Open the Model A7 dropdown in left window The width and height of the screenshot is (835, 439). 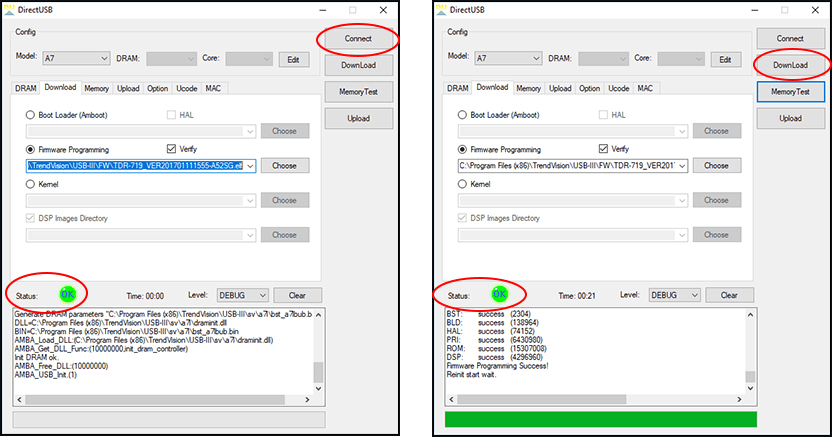click(73, 59)
